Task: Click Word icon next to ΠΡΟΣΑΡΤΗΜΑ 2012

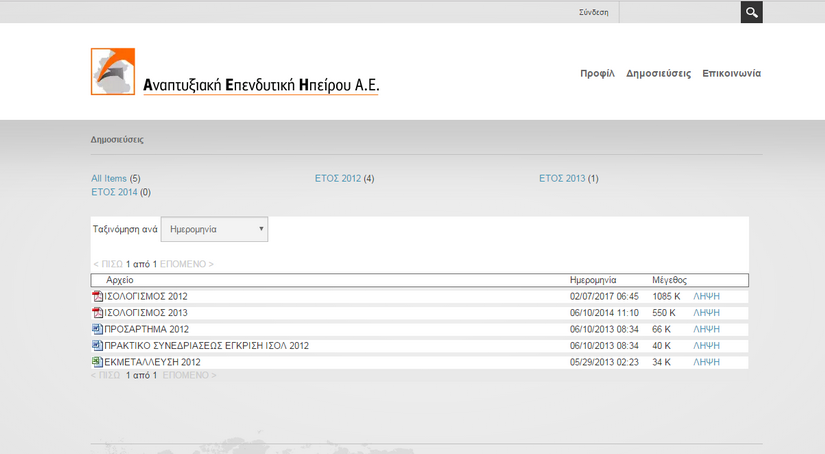Action: point(97,329)
